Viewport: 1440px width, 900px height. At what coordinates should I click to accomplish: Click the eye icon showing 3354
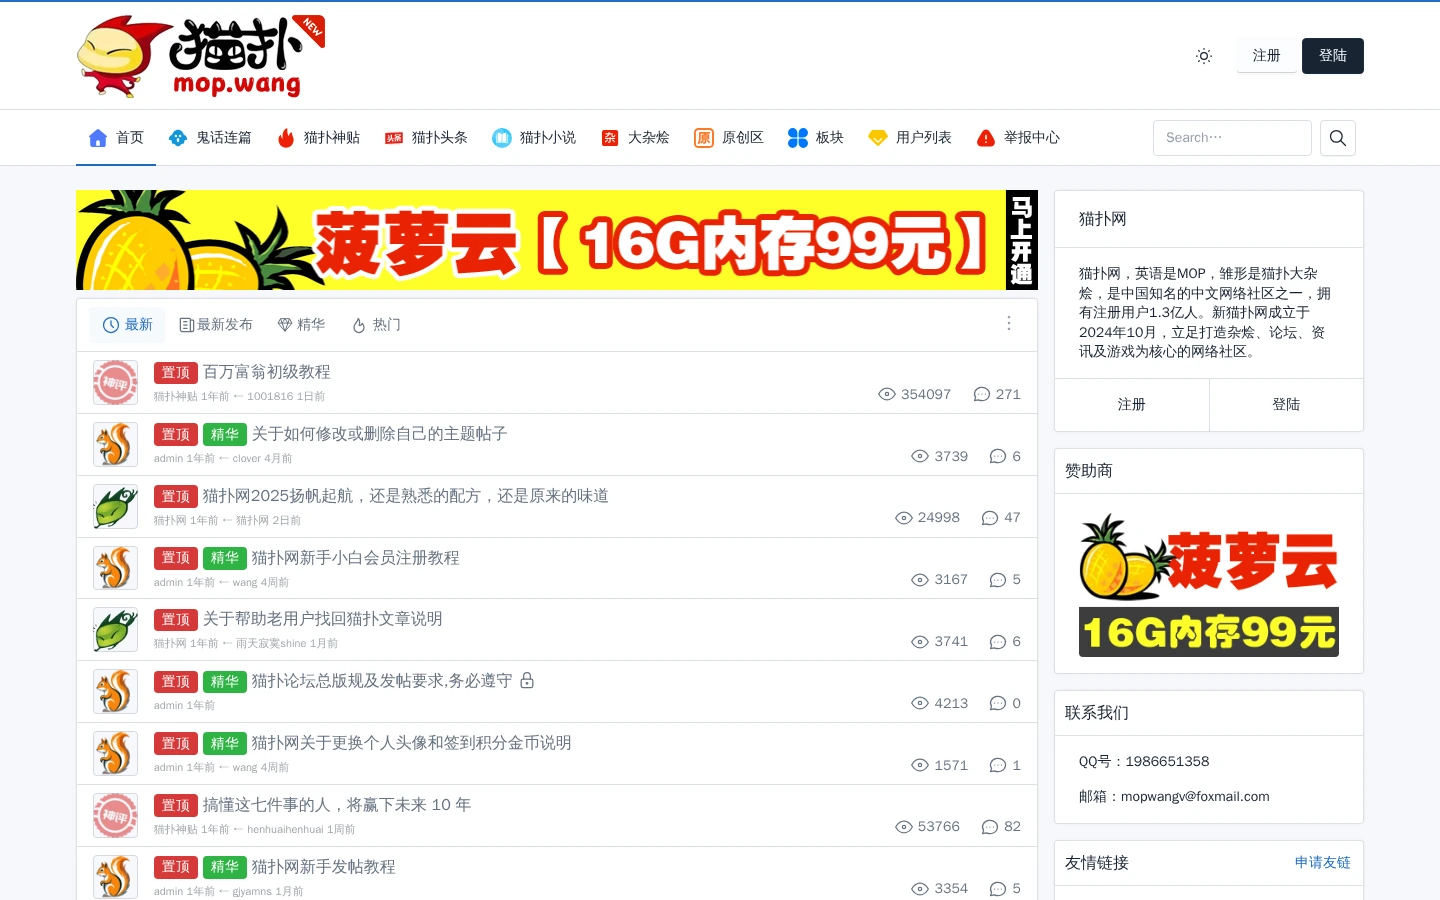[920, 889]
